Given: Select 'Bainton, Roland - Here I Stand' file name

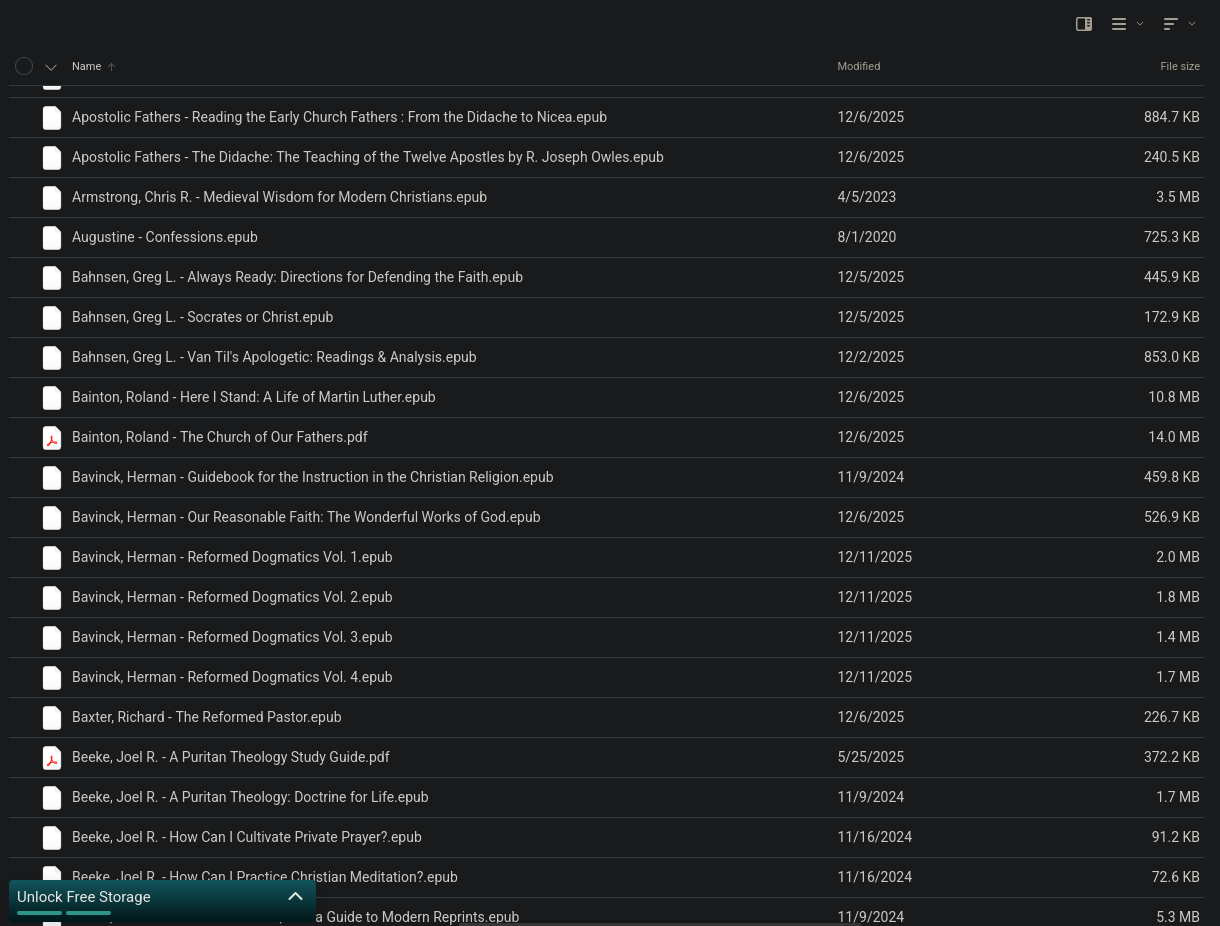Looking at the screenshot, I should pyautogui.click(x=254, y=397).
